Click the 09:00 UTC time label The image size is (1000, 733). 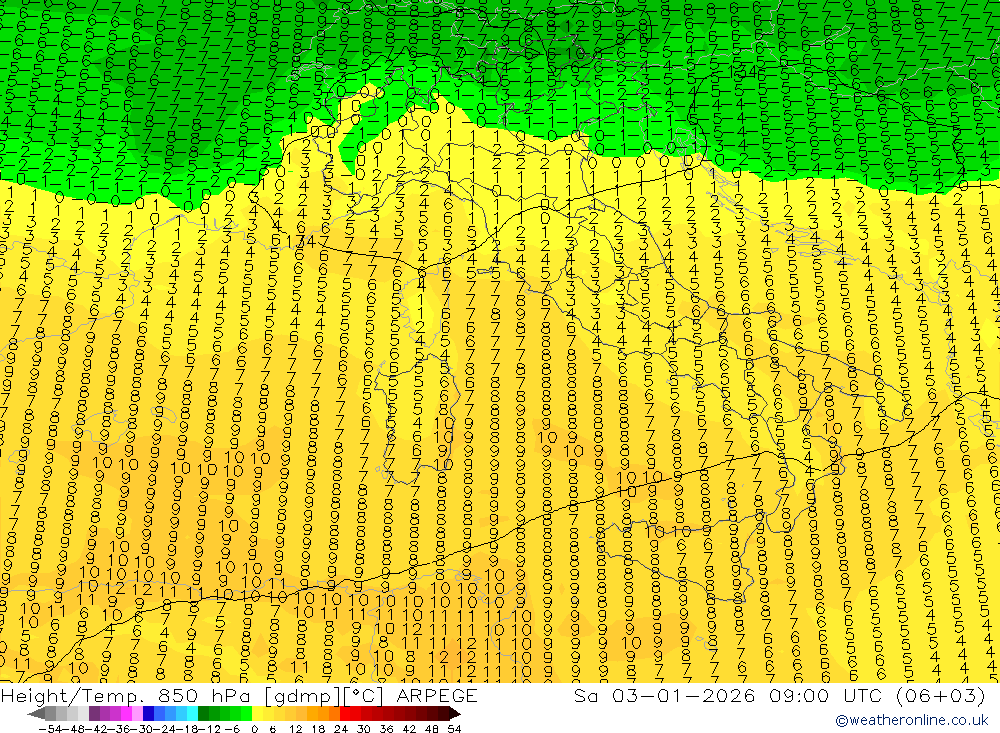[825, 695]
